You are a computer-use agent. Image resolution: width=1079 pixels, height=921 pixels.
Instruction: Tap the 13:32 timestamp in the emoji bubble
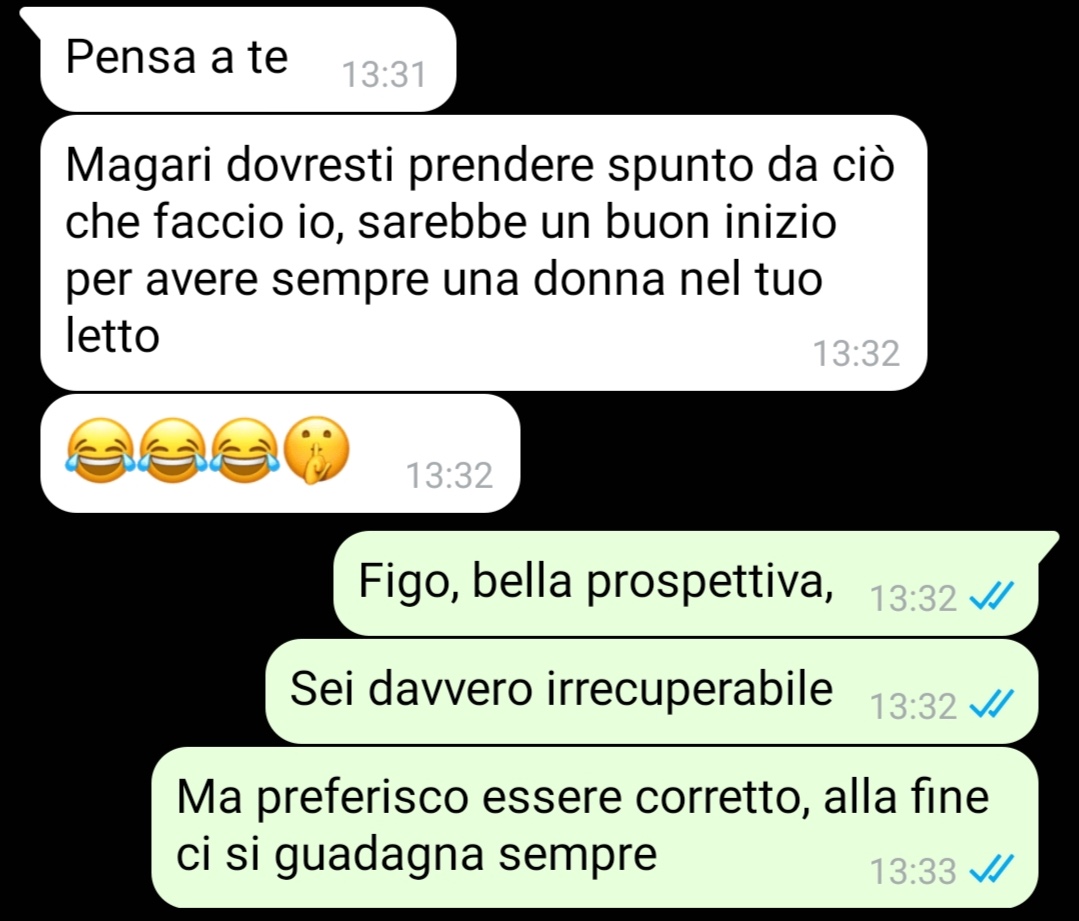pos(449,476)
